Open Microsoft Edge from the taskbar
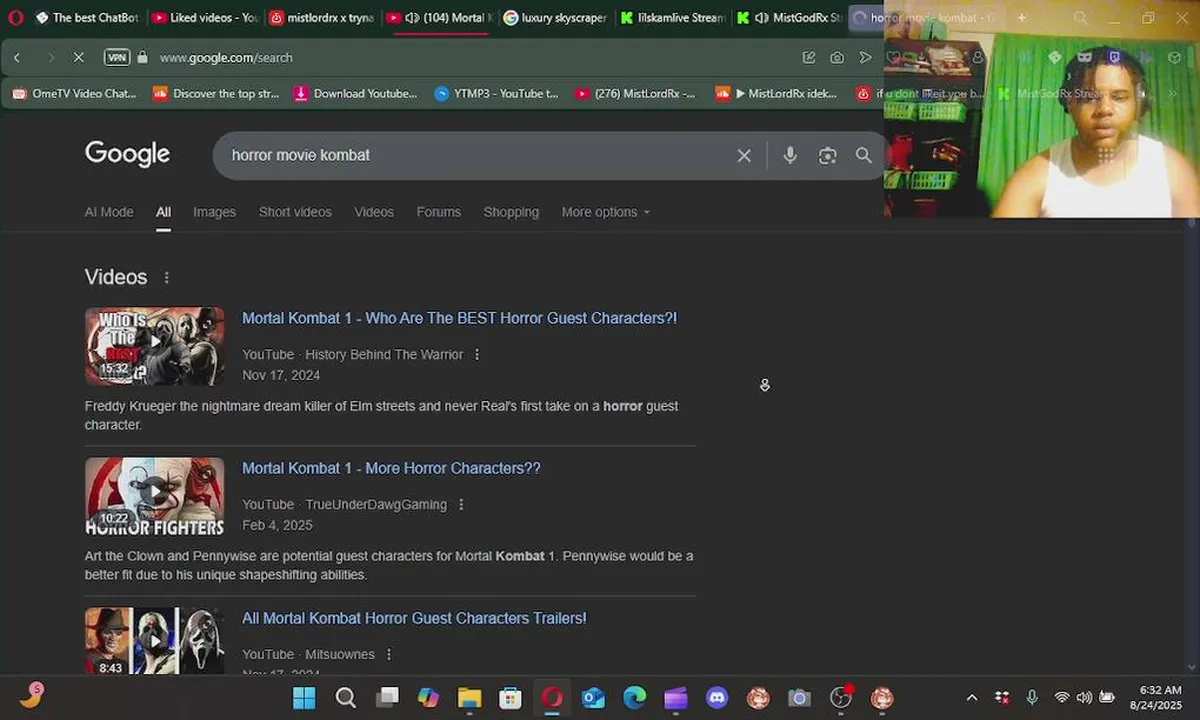1200x720 pixels. tap(634, 698)
